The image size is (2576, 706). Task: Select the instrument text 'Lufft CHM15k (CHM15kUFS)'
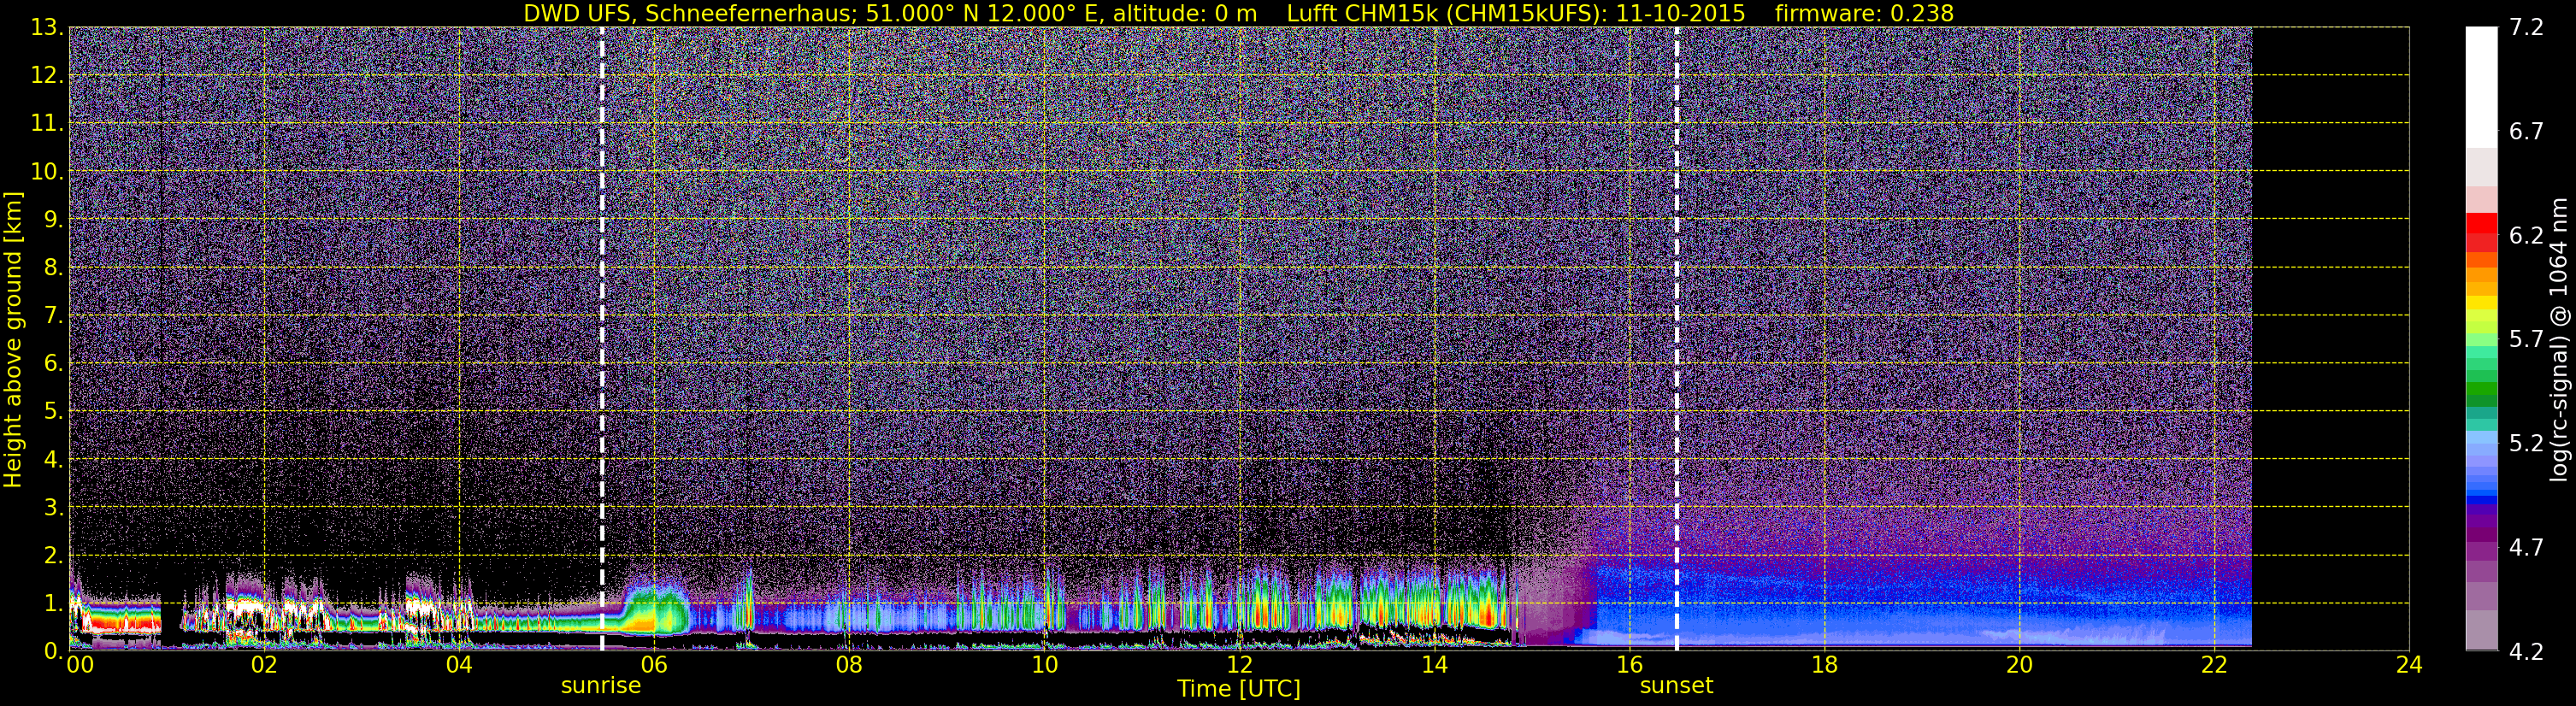[x=1447, y=13]
